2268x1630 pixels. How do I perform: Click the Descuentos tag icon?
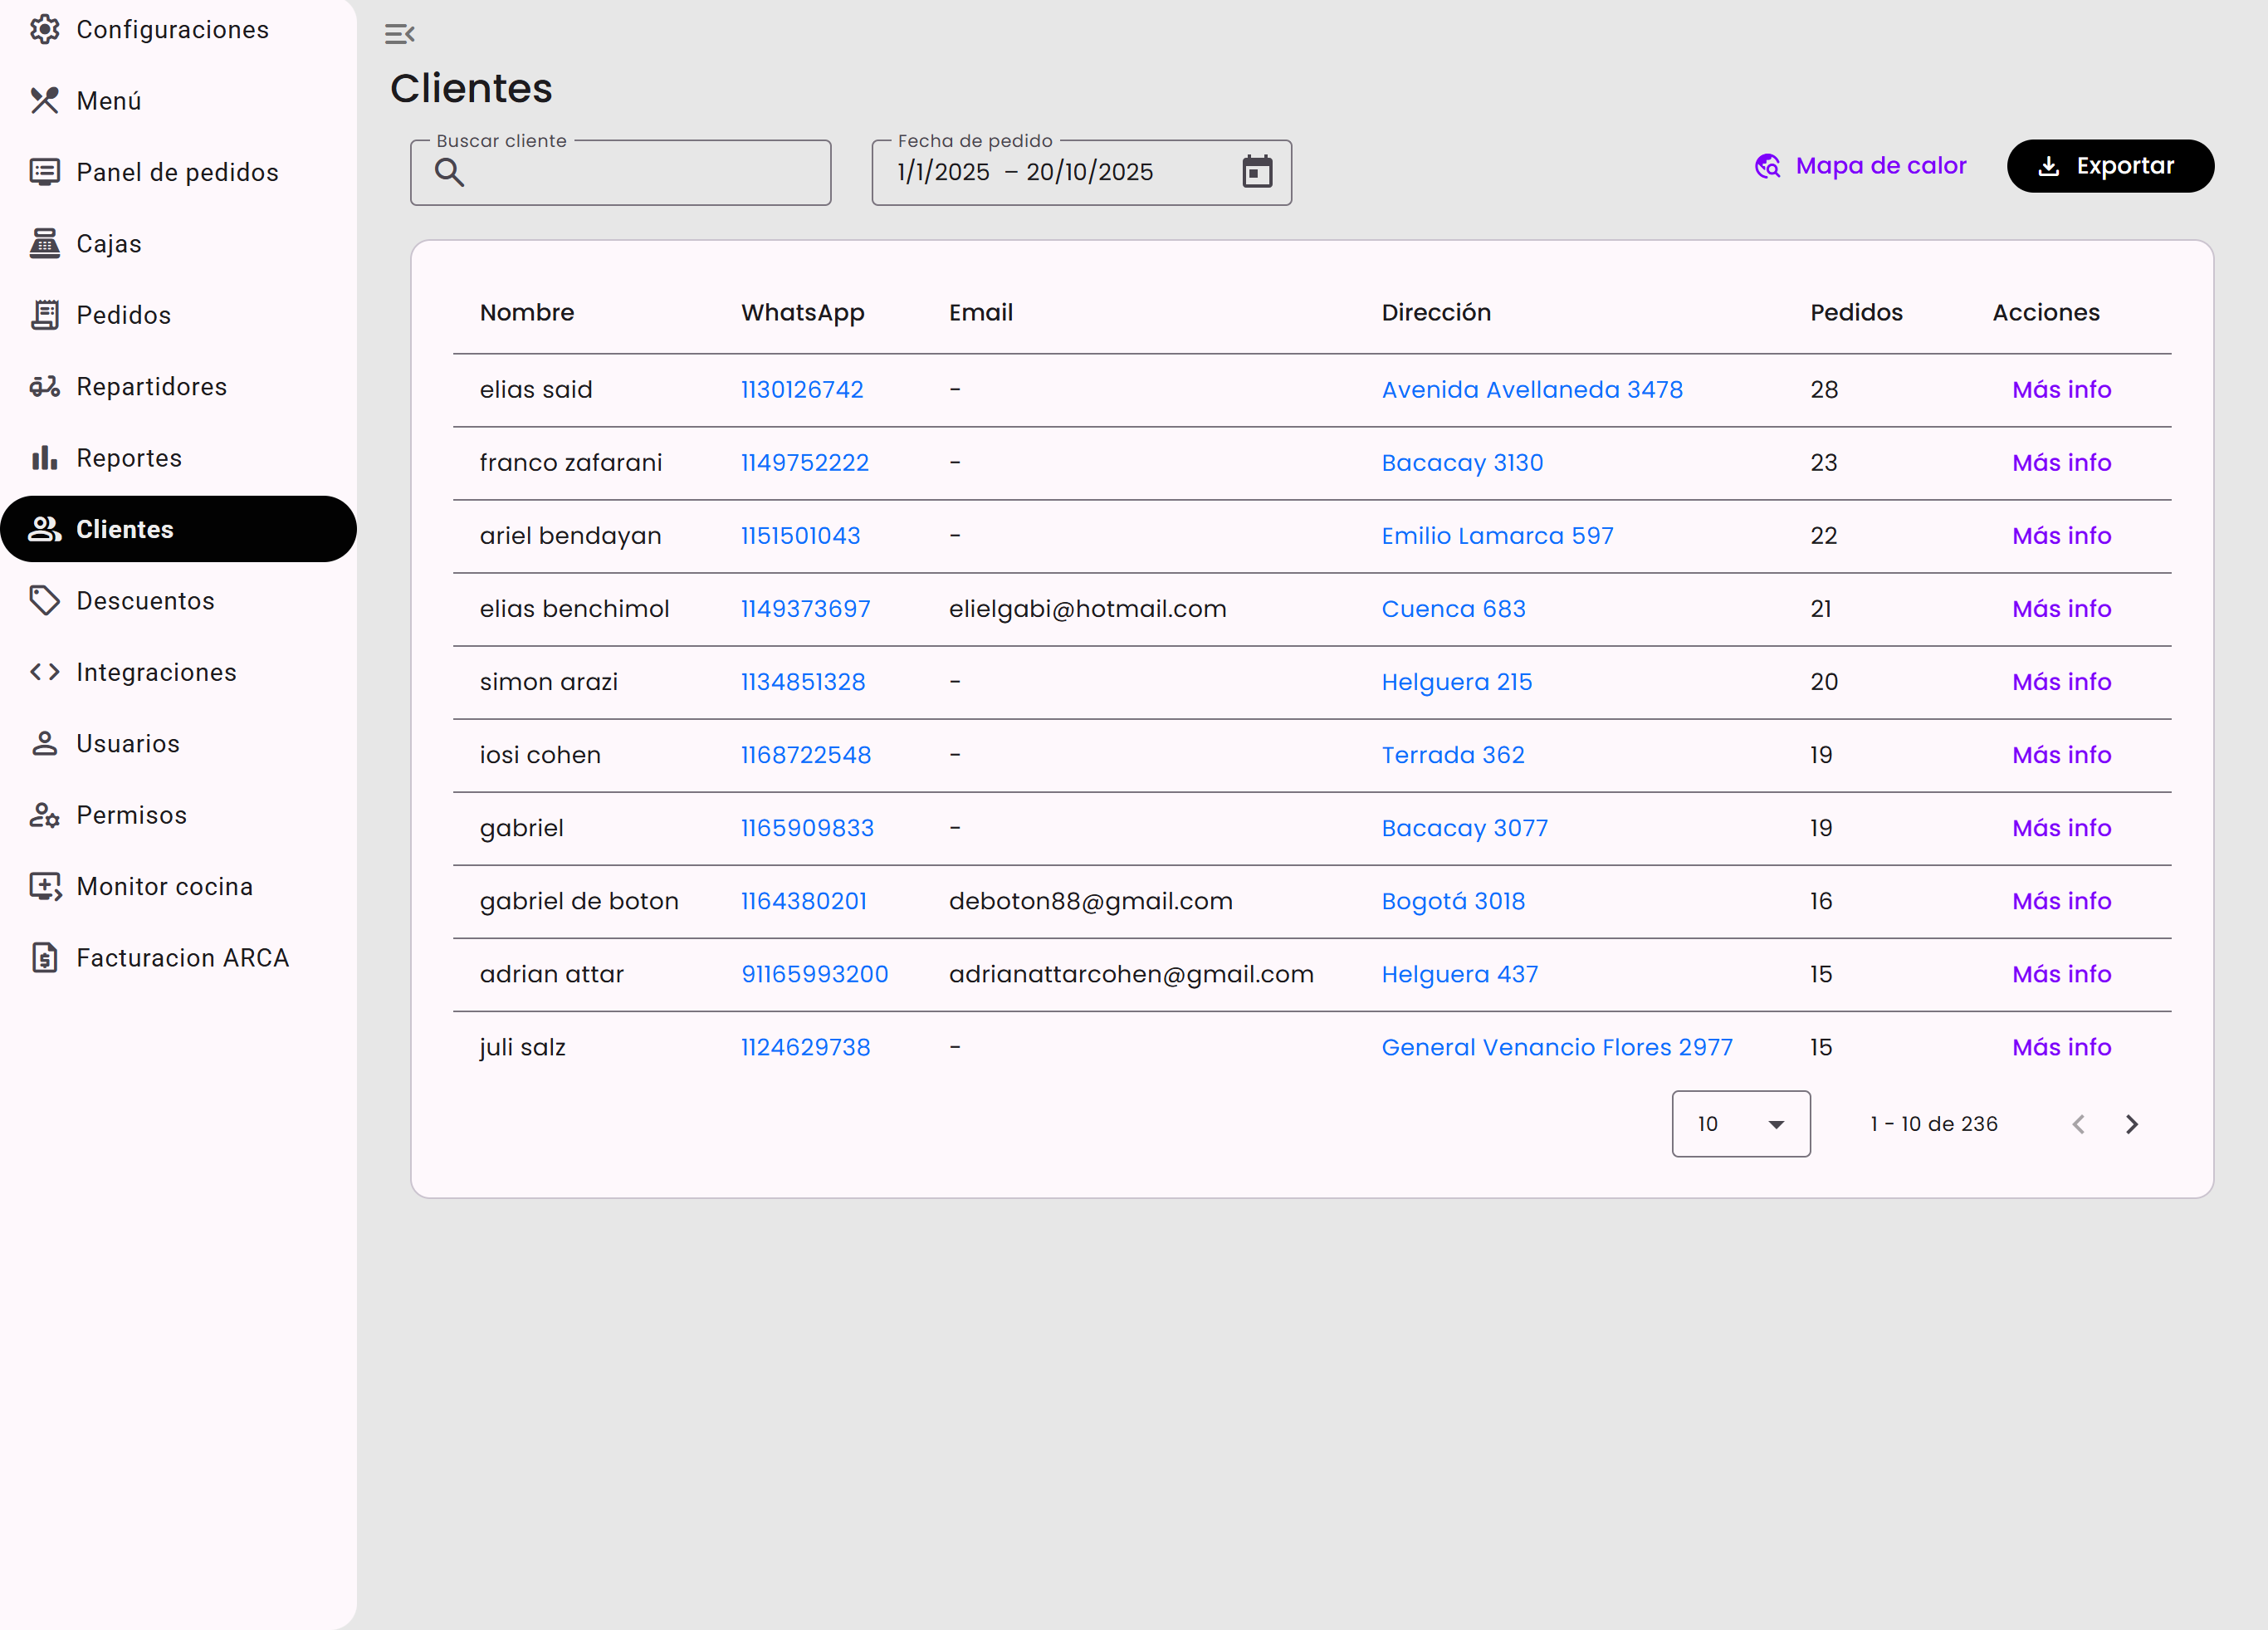click(x=44, y=600)
